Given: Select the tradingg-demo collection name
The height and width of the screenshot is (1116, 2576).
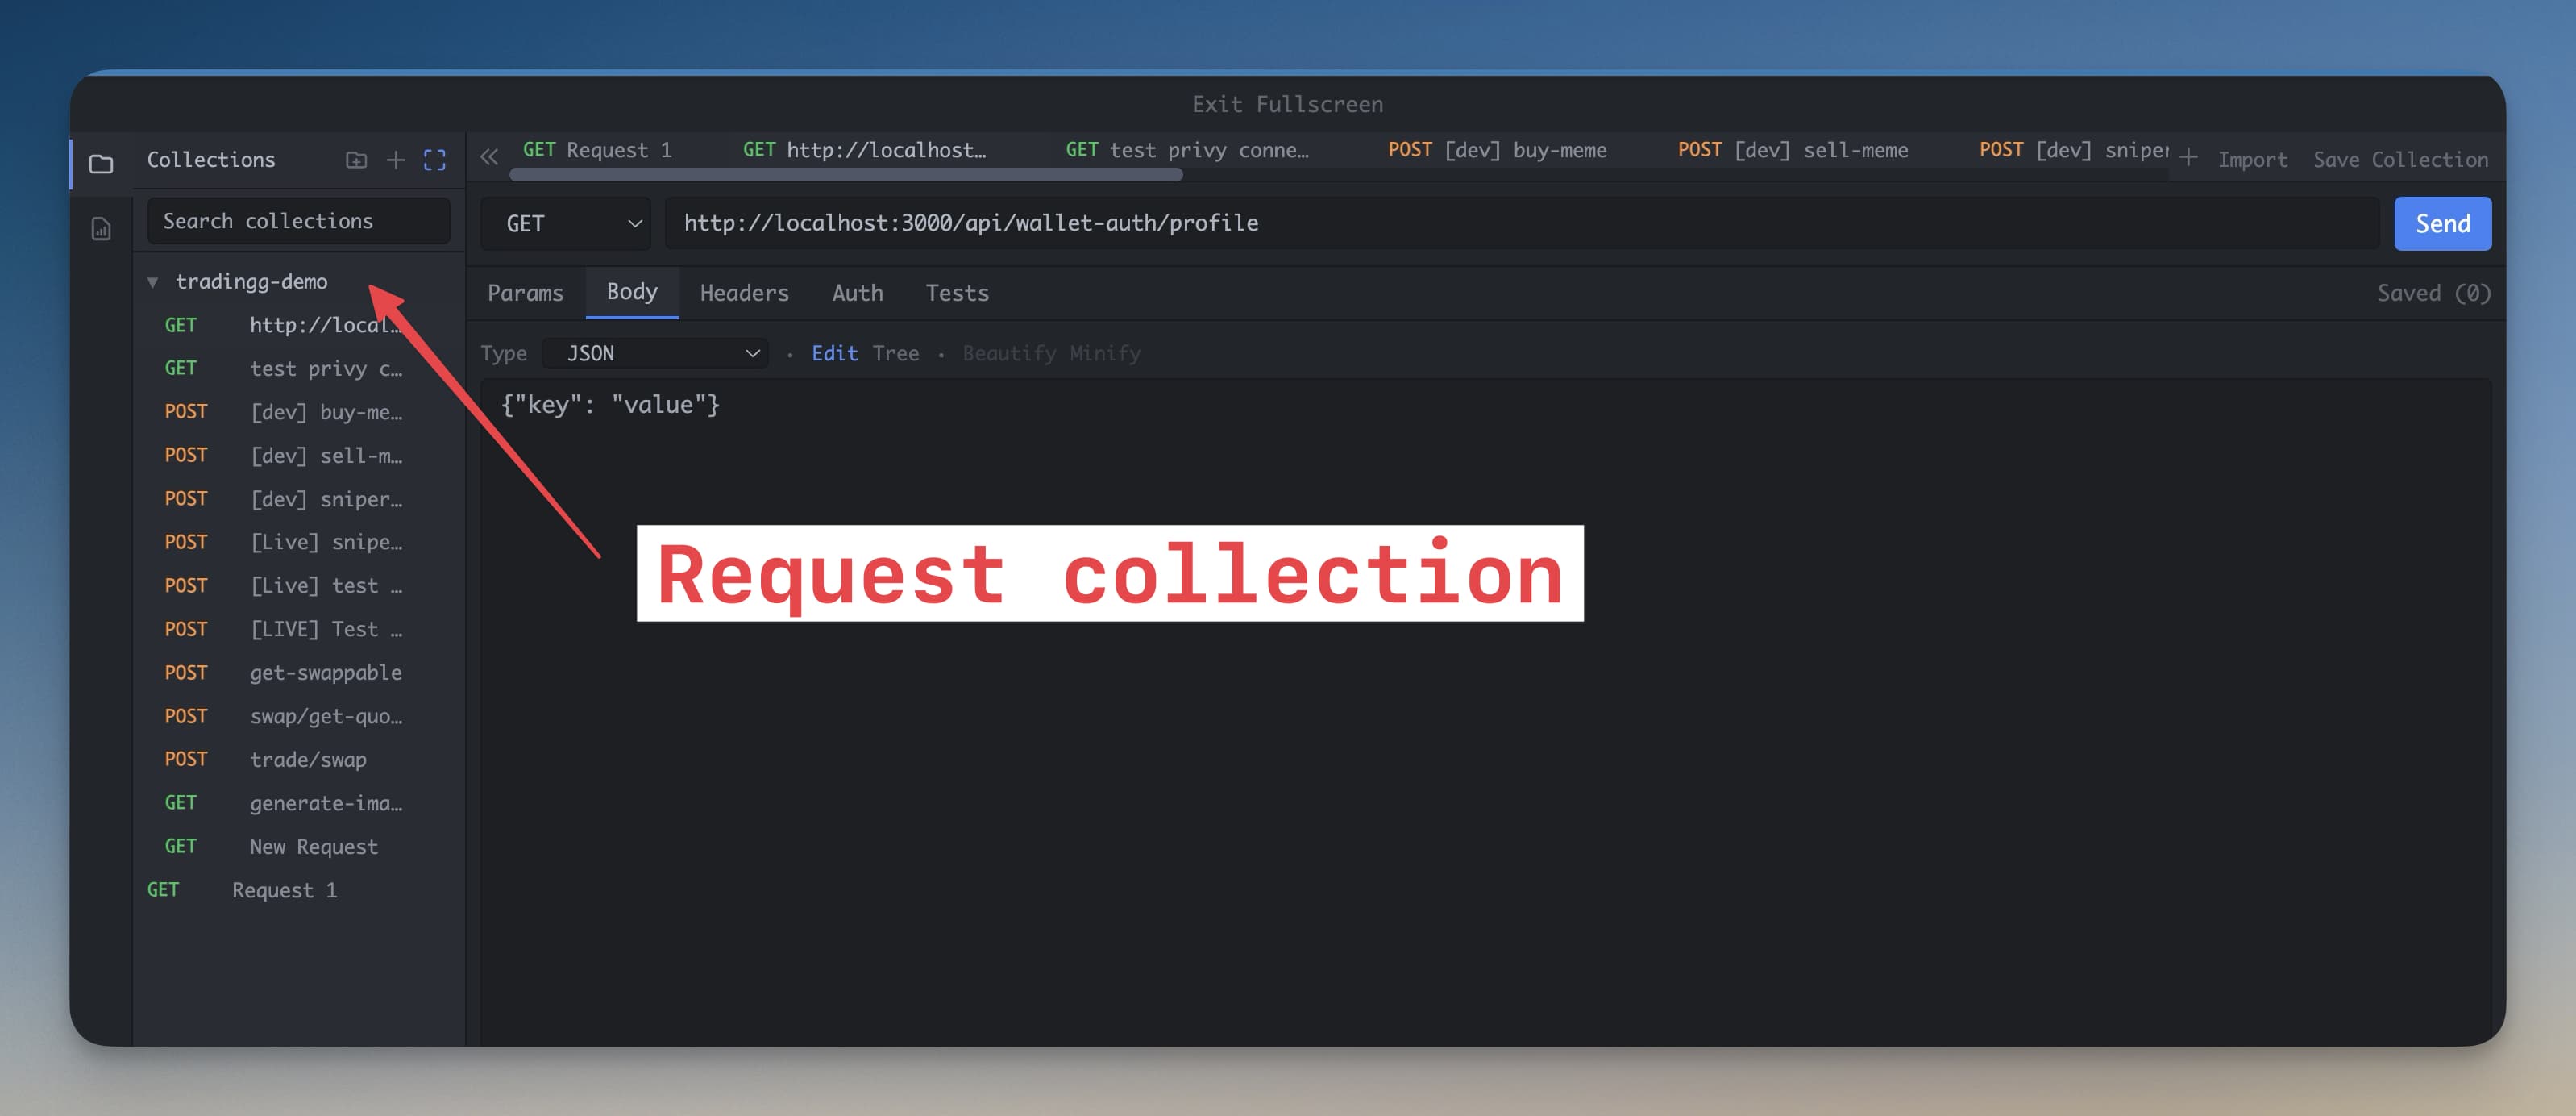Looking at the screenshot, I should tap(251, 282).
